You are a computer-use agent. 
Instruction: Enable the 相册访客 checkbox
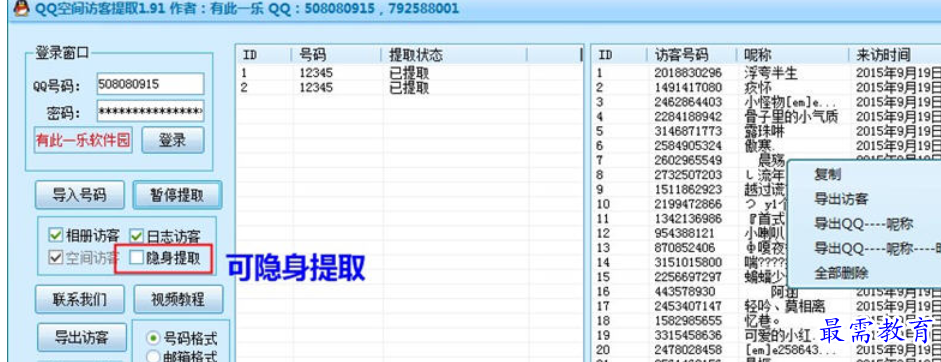coord(55,235)
